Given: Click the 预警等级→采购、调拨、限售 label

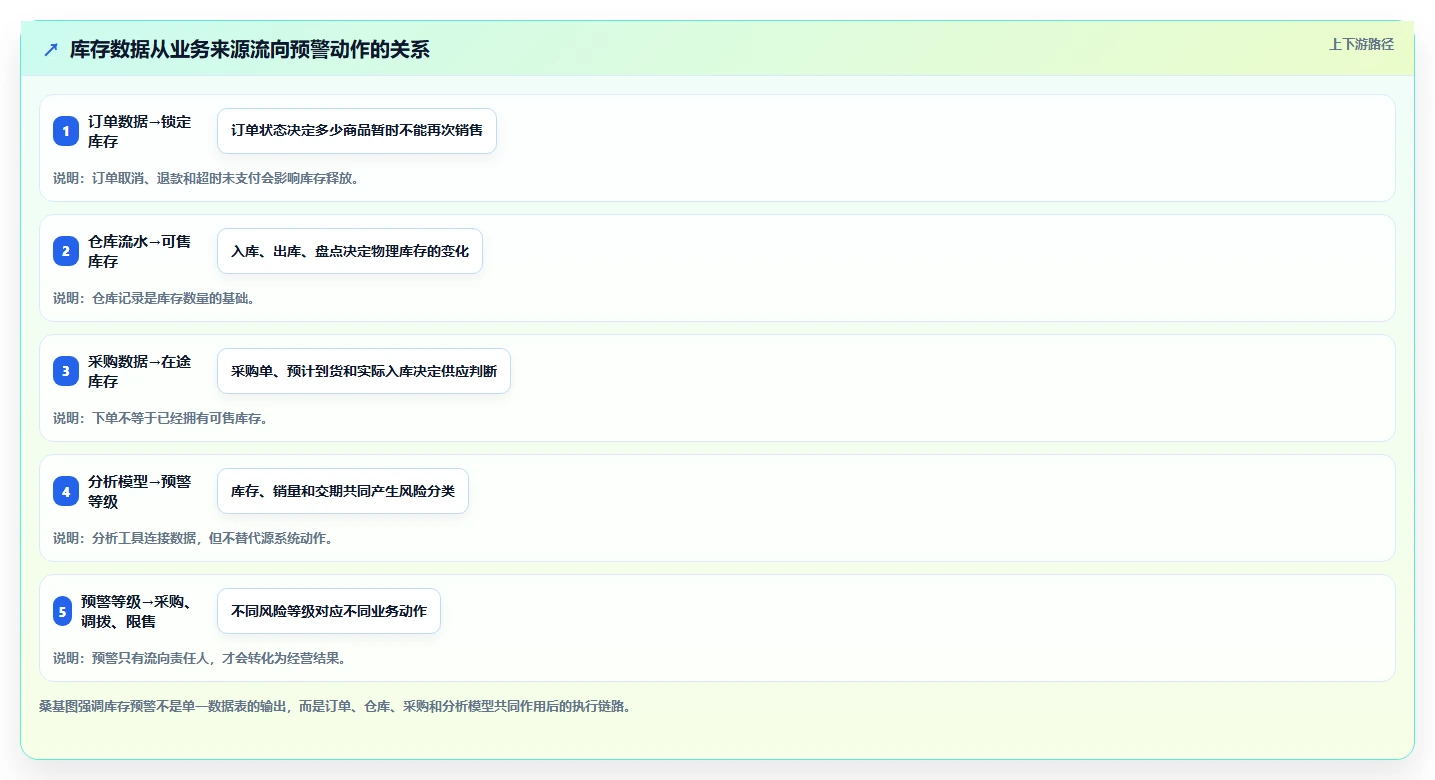Looking at the screenshot, I should coord(137,611).
